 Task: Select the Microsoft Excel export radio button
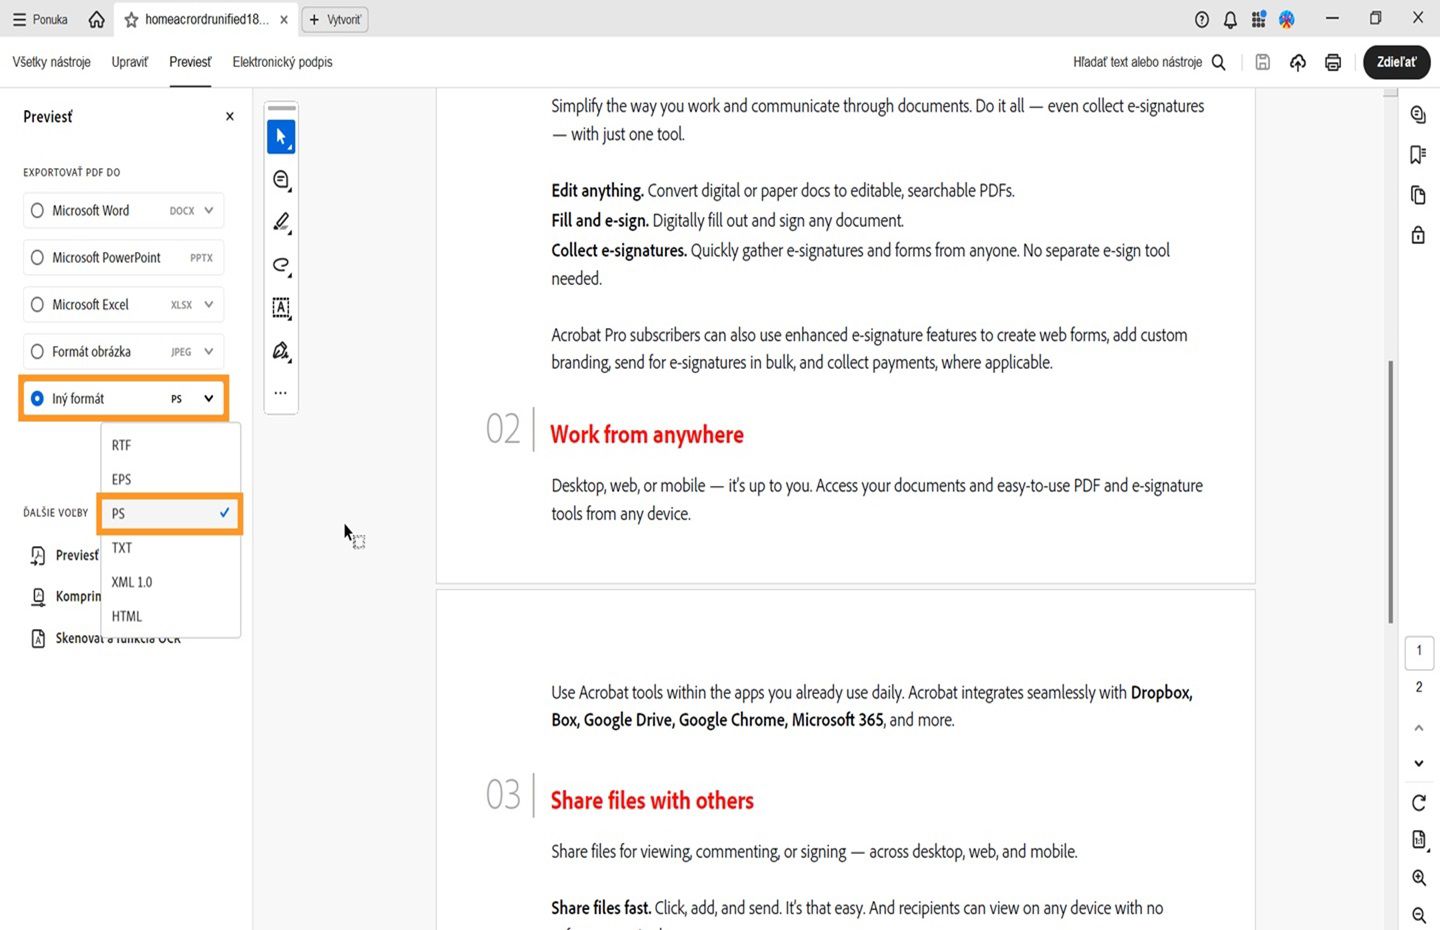(37, 304)
